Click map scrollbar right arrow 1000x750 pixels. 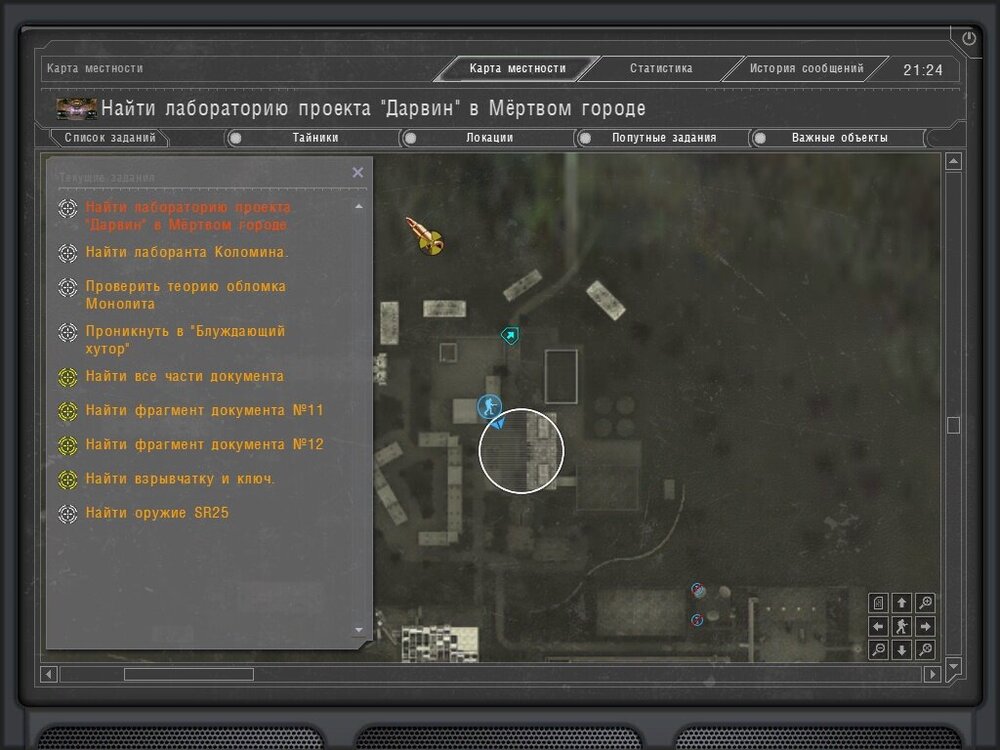pos(932,674)
